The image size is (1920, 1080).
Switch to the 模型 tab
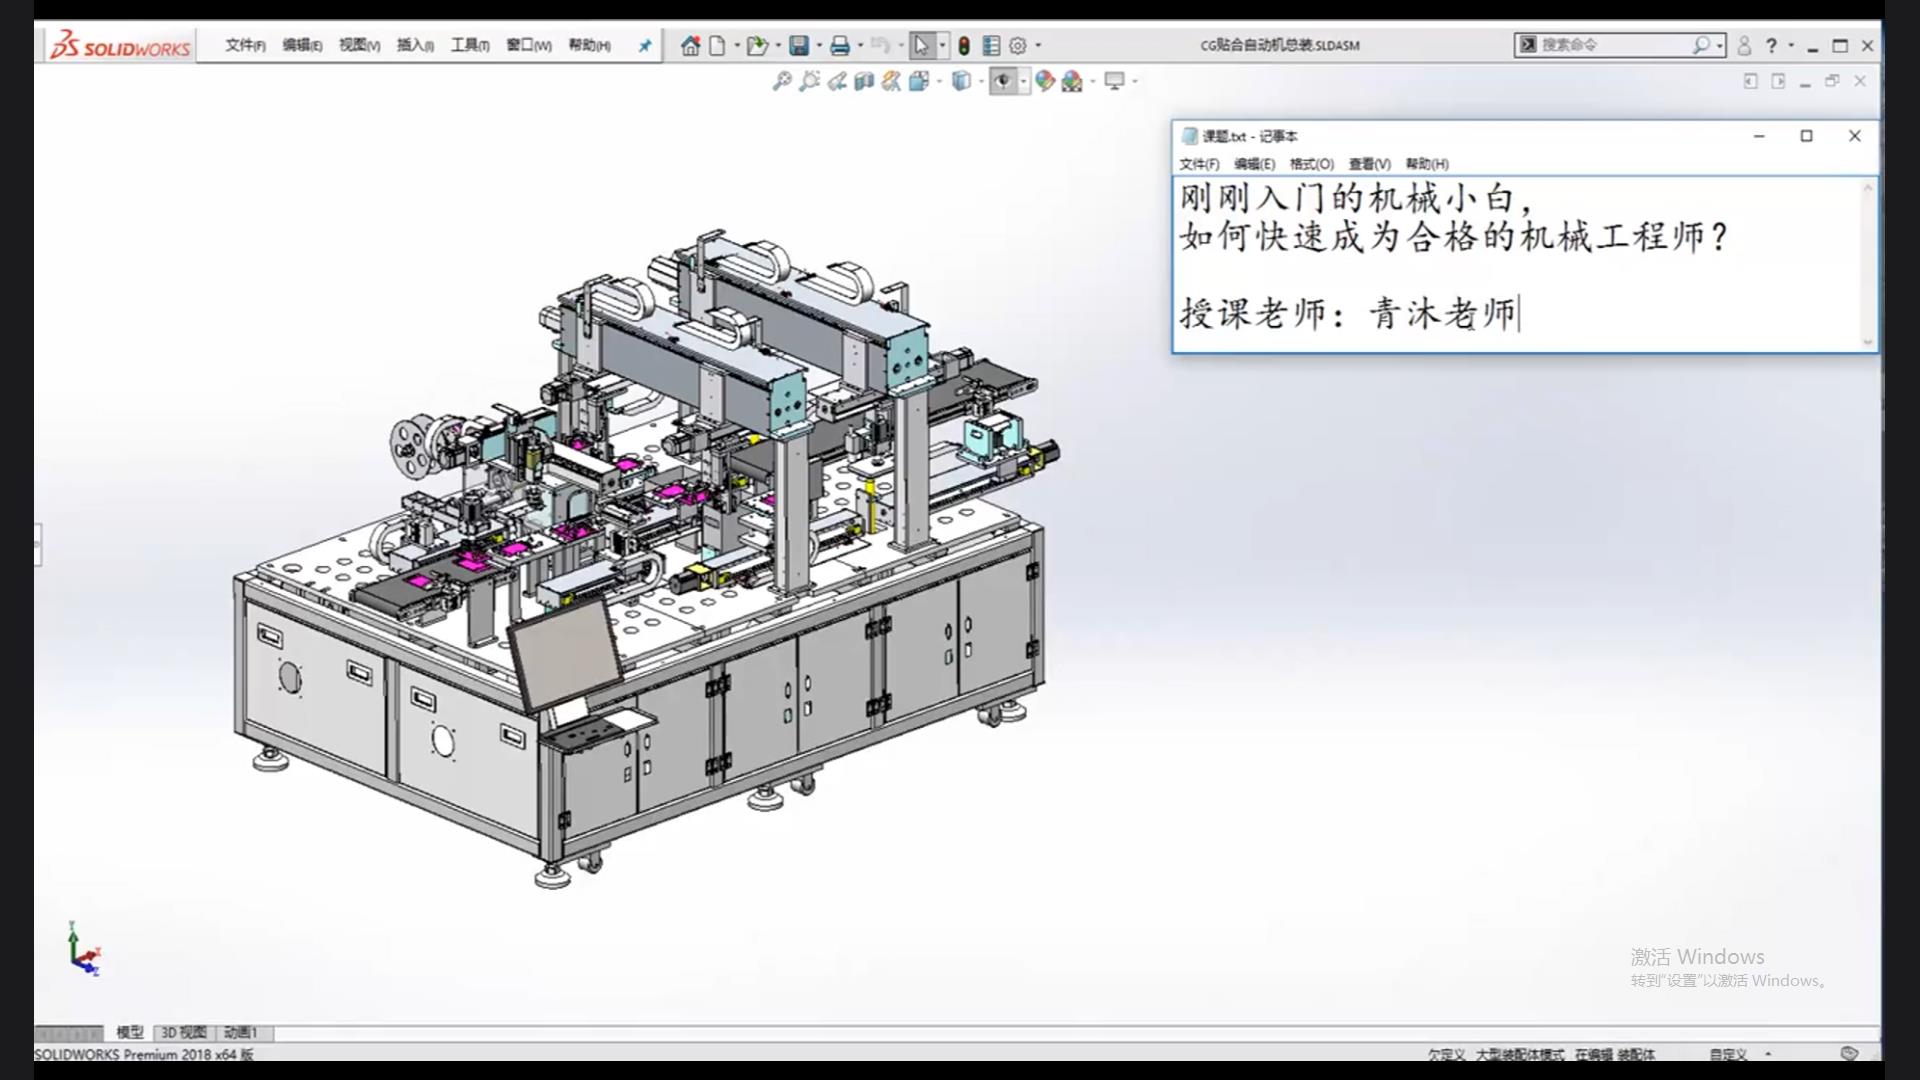point(130,1032)
